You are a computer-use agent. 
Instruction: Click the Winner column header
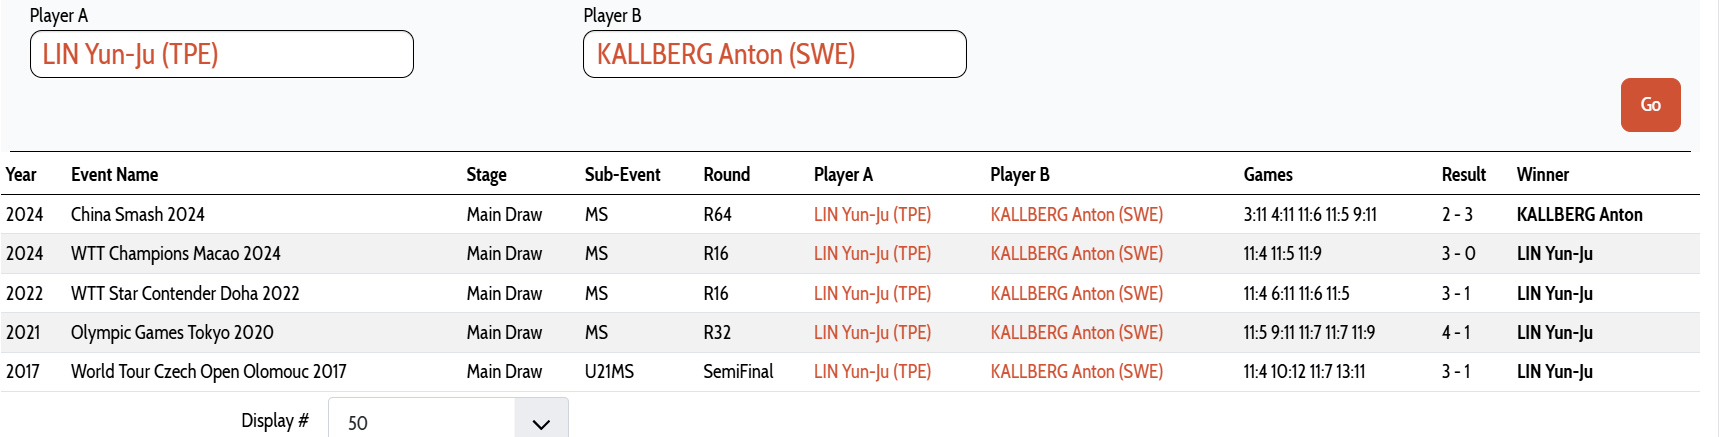point(1542,175)
